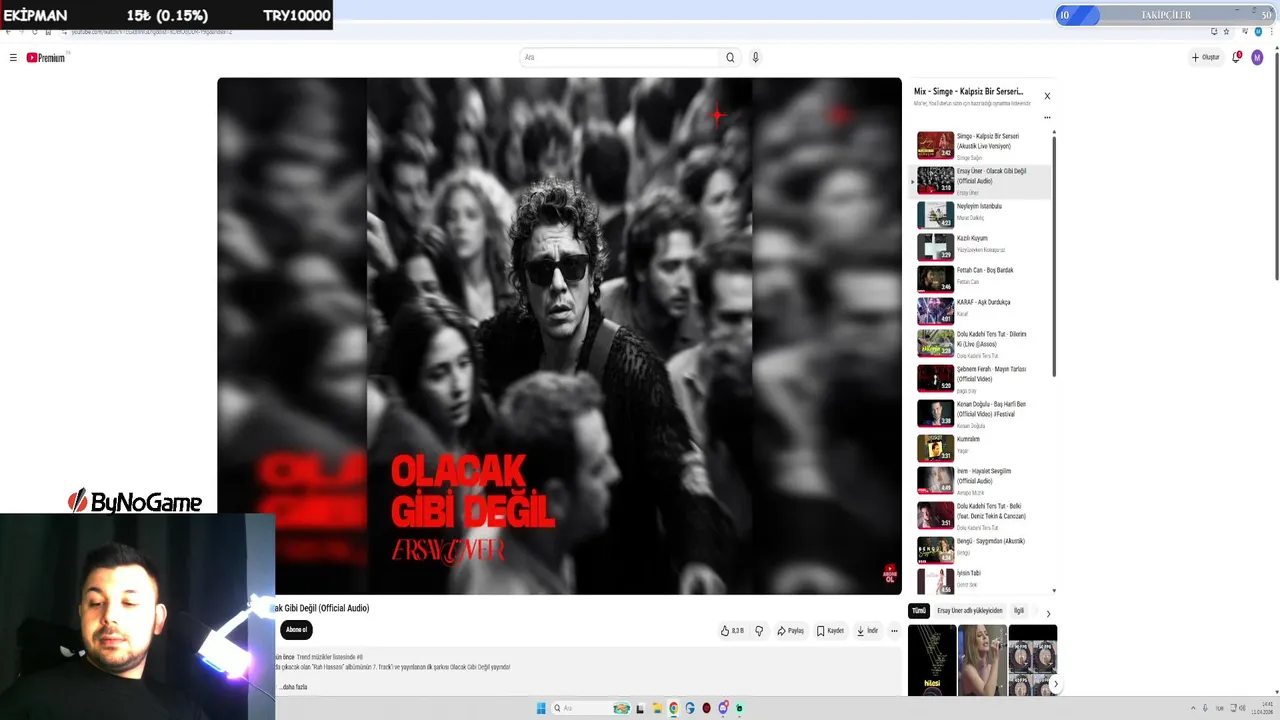
Task: Like the video with thumbs-up button
Action: pos(732,631)
